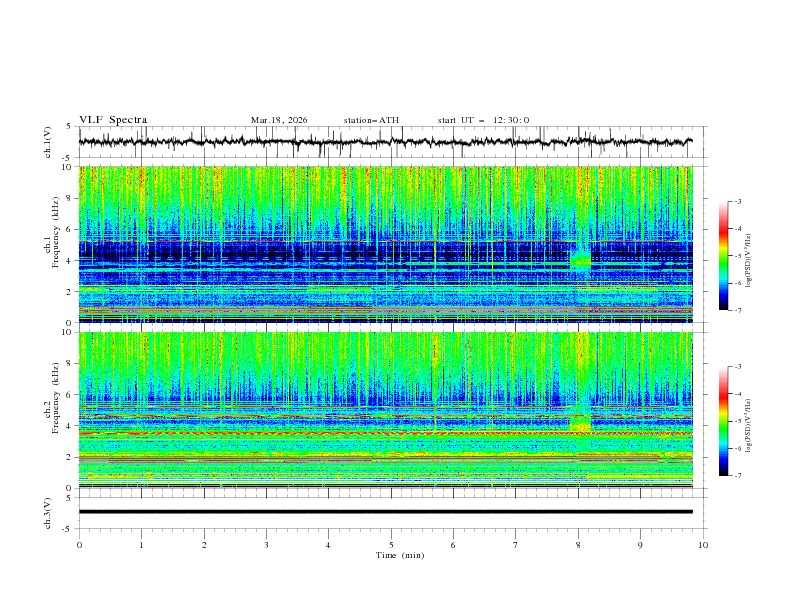792x612 pixels.
Task: Click the 'ch.3(V)' axis label
Action: click(x=48, y=513)
